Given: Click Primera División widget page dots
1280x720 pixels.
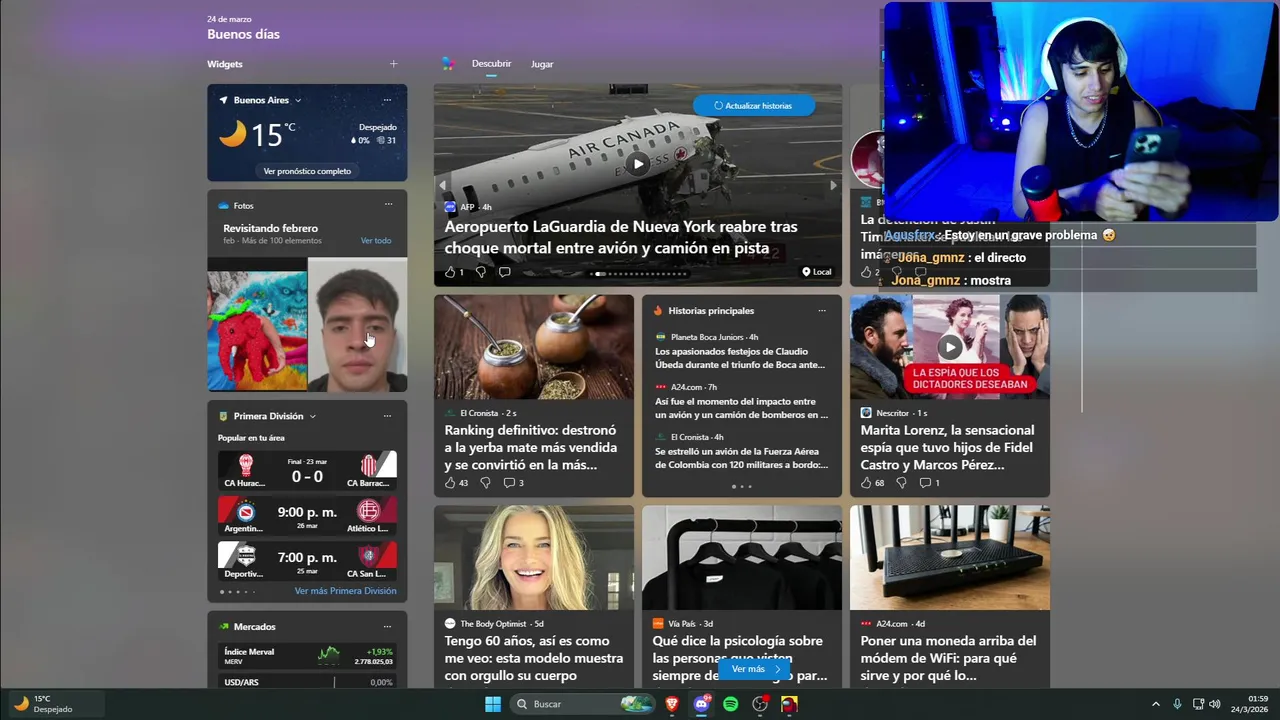Looking at the screenshot, I should 237,592.
